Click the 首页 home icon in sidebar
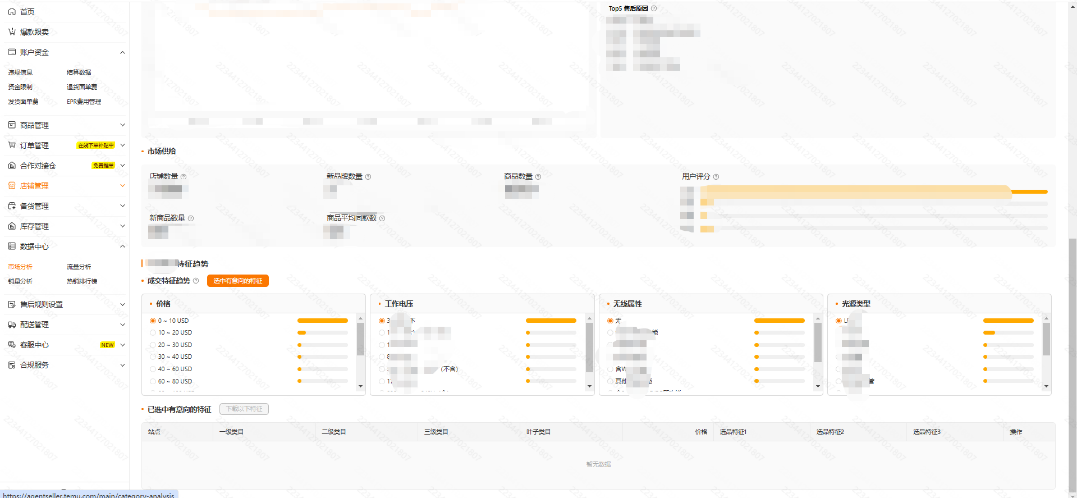The height and width of the screenshot is (498, 1077). point(12,11)
